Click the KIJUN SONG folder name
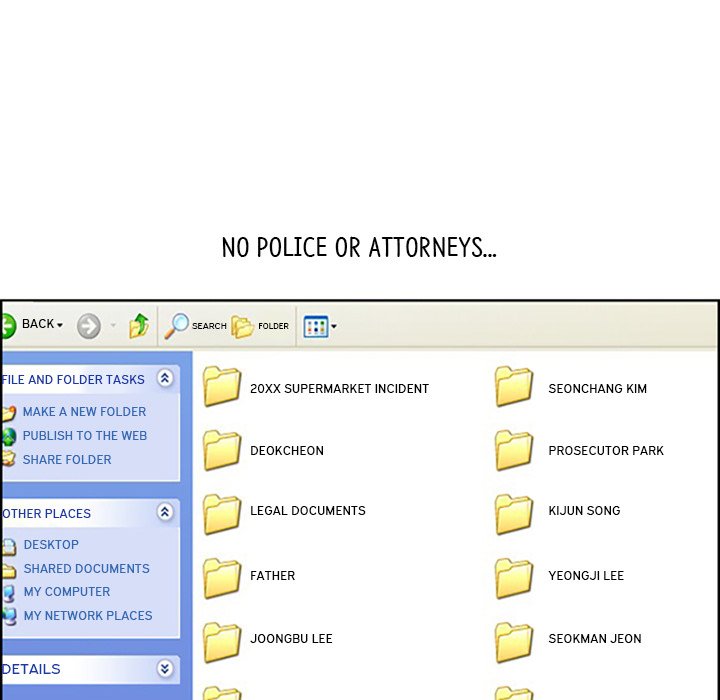The width and height of the screenshot is (720, 700). click(584, 511)
